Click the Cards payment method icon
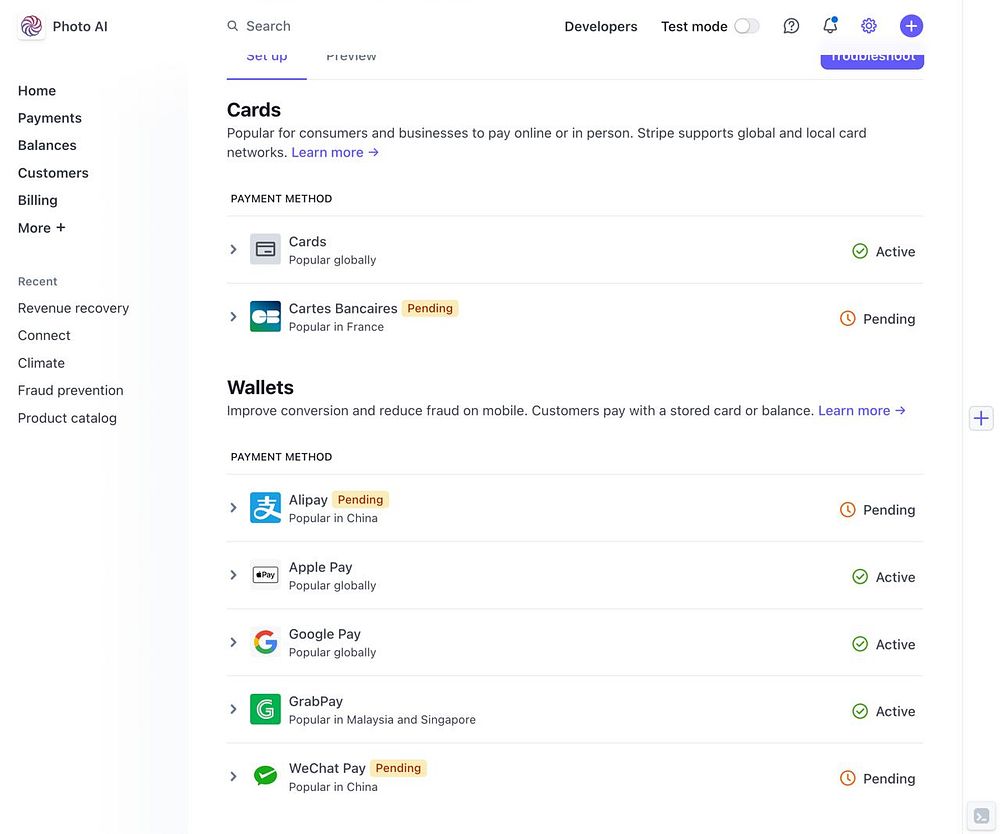 [265, 249]
